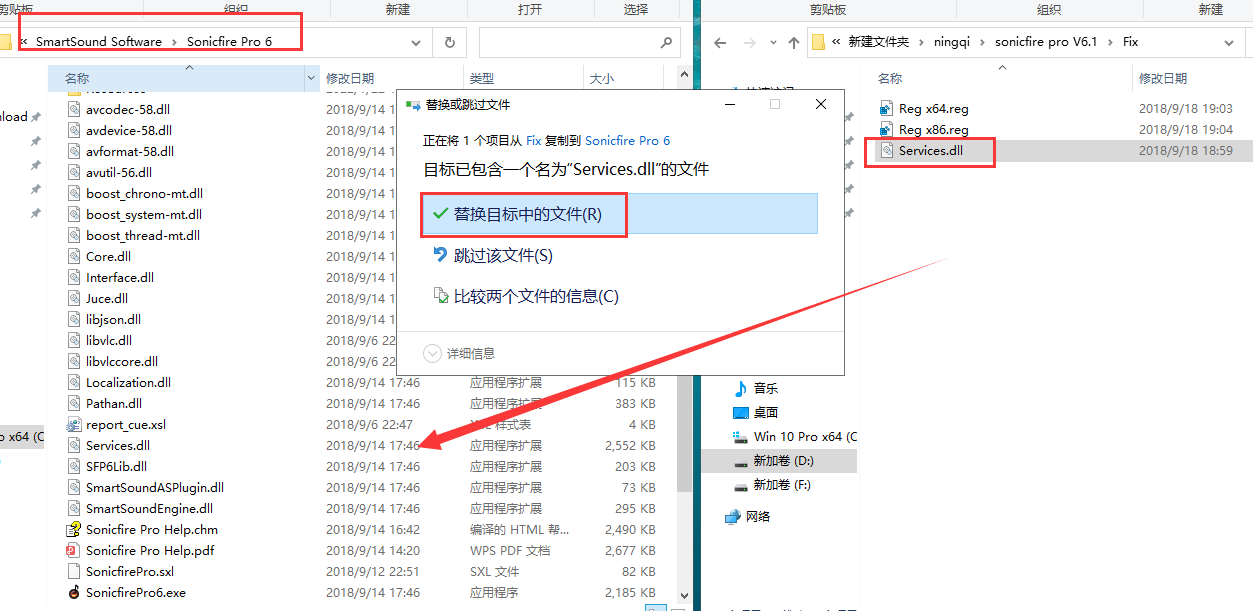Open the 名称 column filter dropdown in the left window

coord(310,78)
